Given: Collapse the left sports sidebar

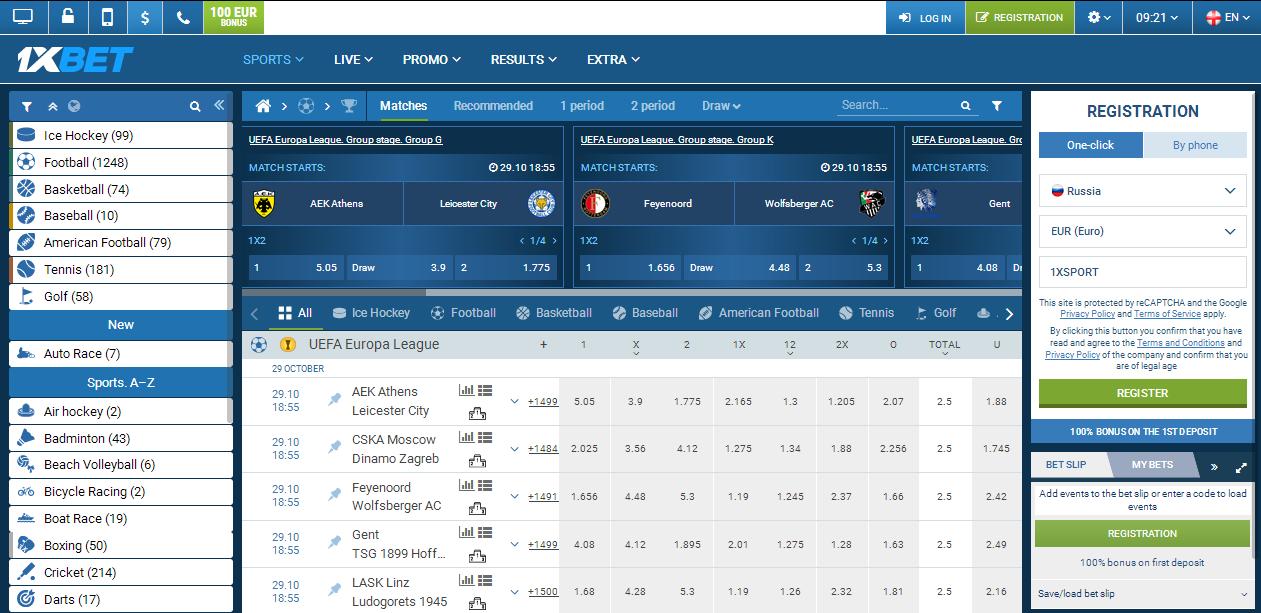Looking at the screenshot, I should coord(220,106).
